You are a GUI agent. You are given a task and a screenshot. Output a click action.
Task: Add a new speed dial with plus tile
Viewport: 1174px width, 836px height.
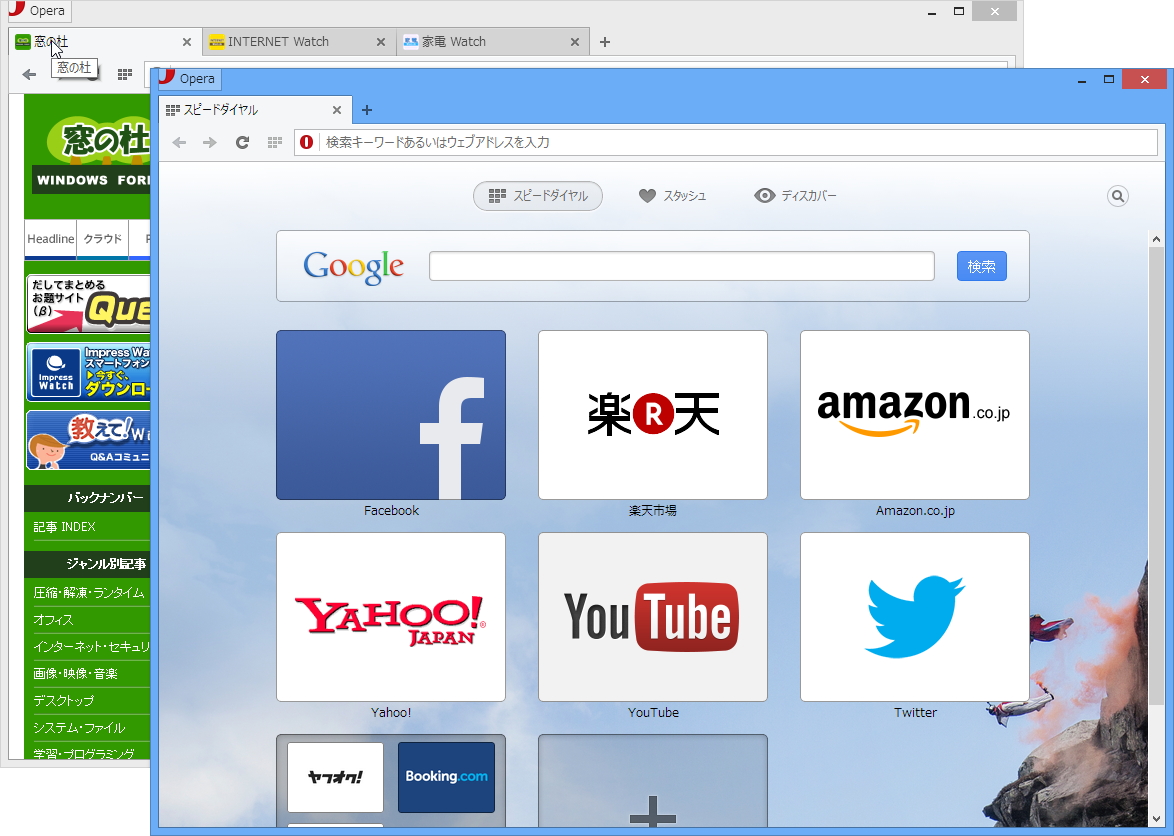pyautogui.click(x=653, y=781)
